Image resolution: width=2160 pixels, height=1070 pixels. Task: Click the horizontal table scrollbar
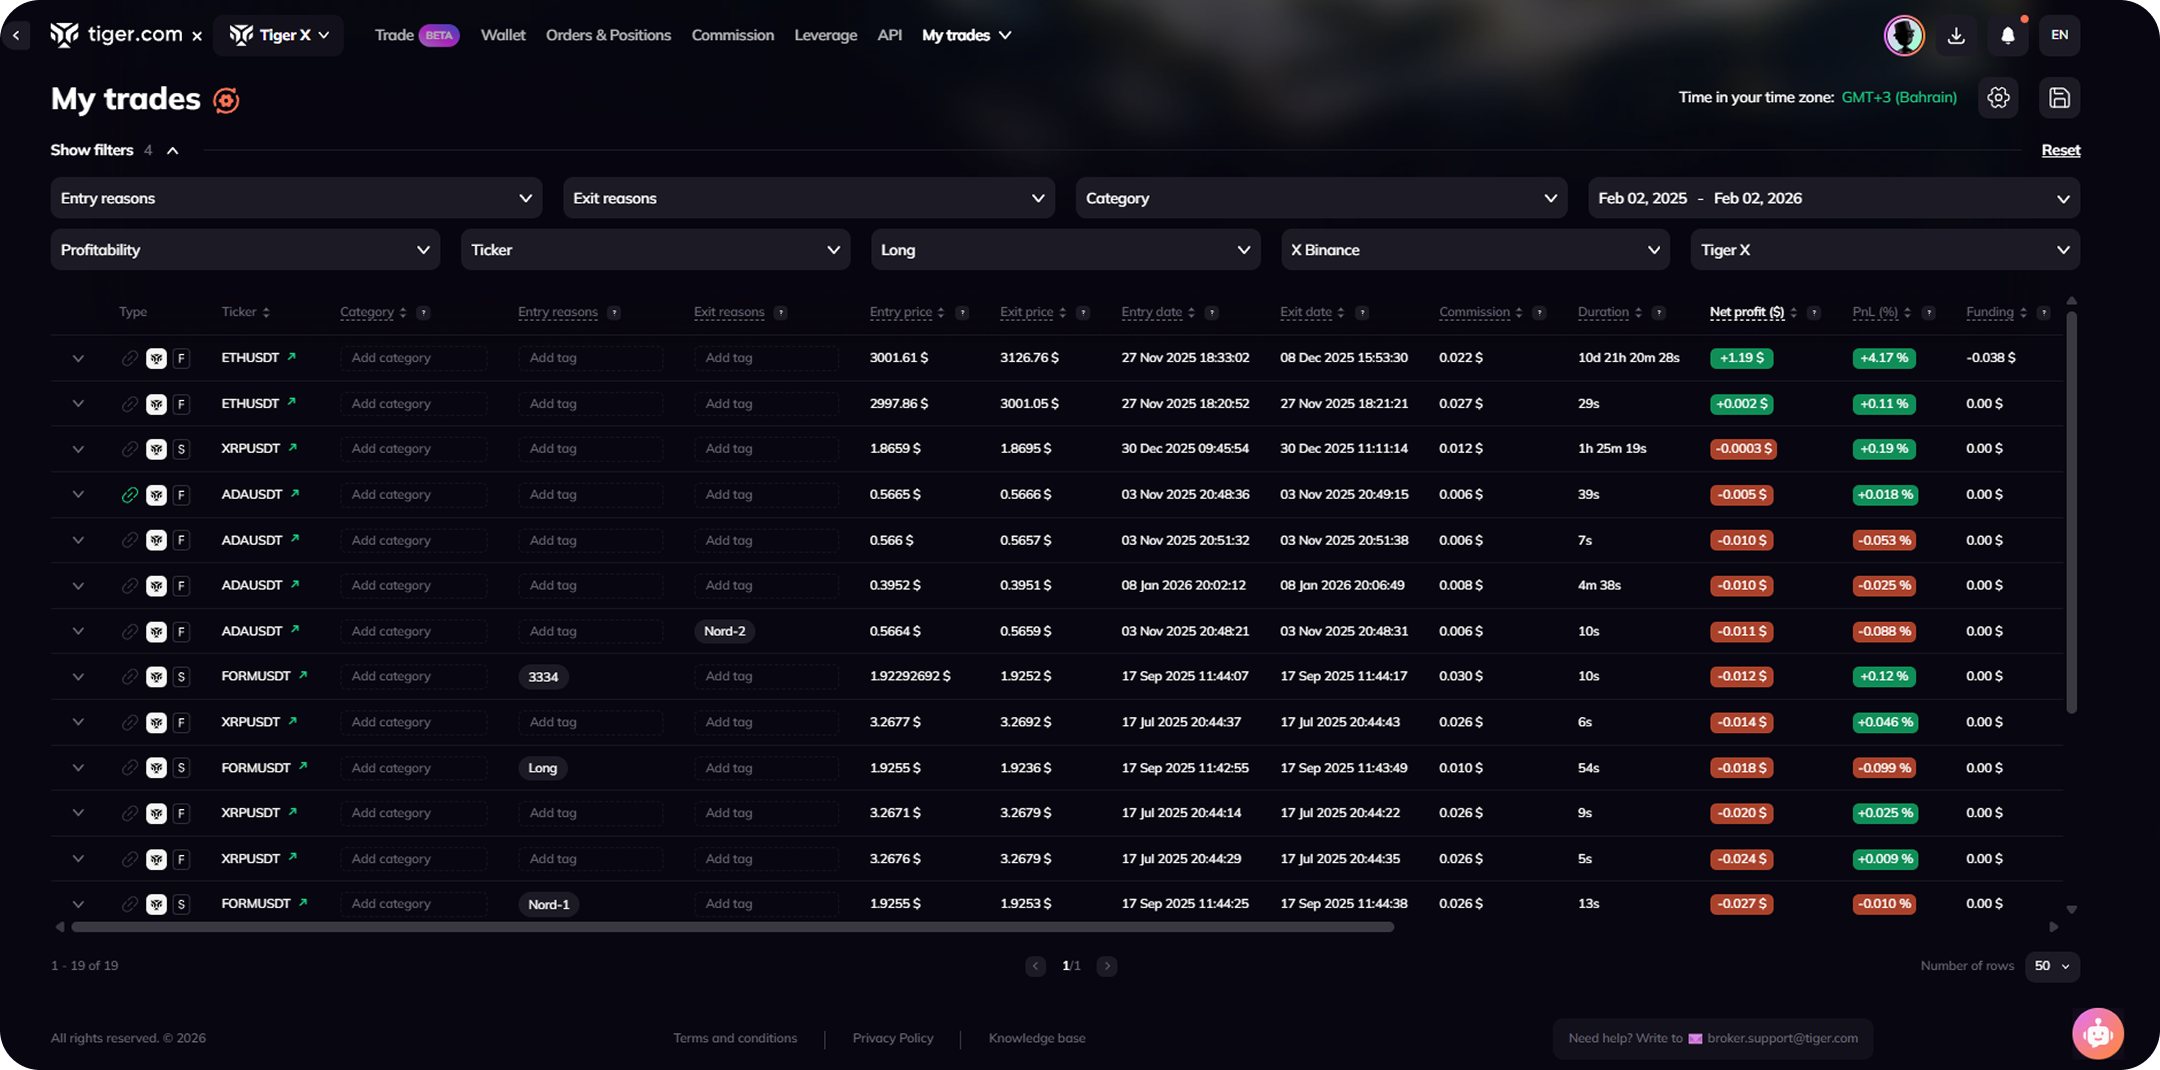732,927
